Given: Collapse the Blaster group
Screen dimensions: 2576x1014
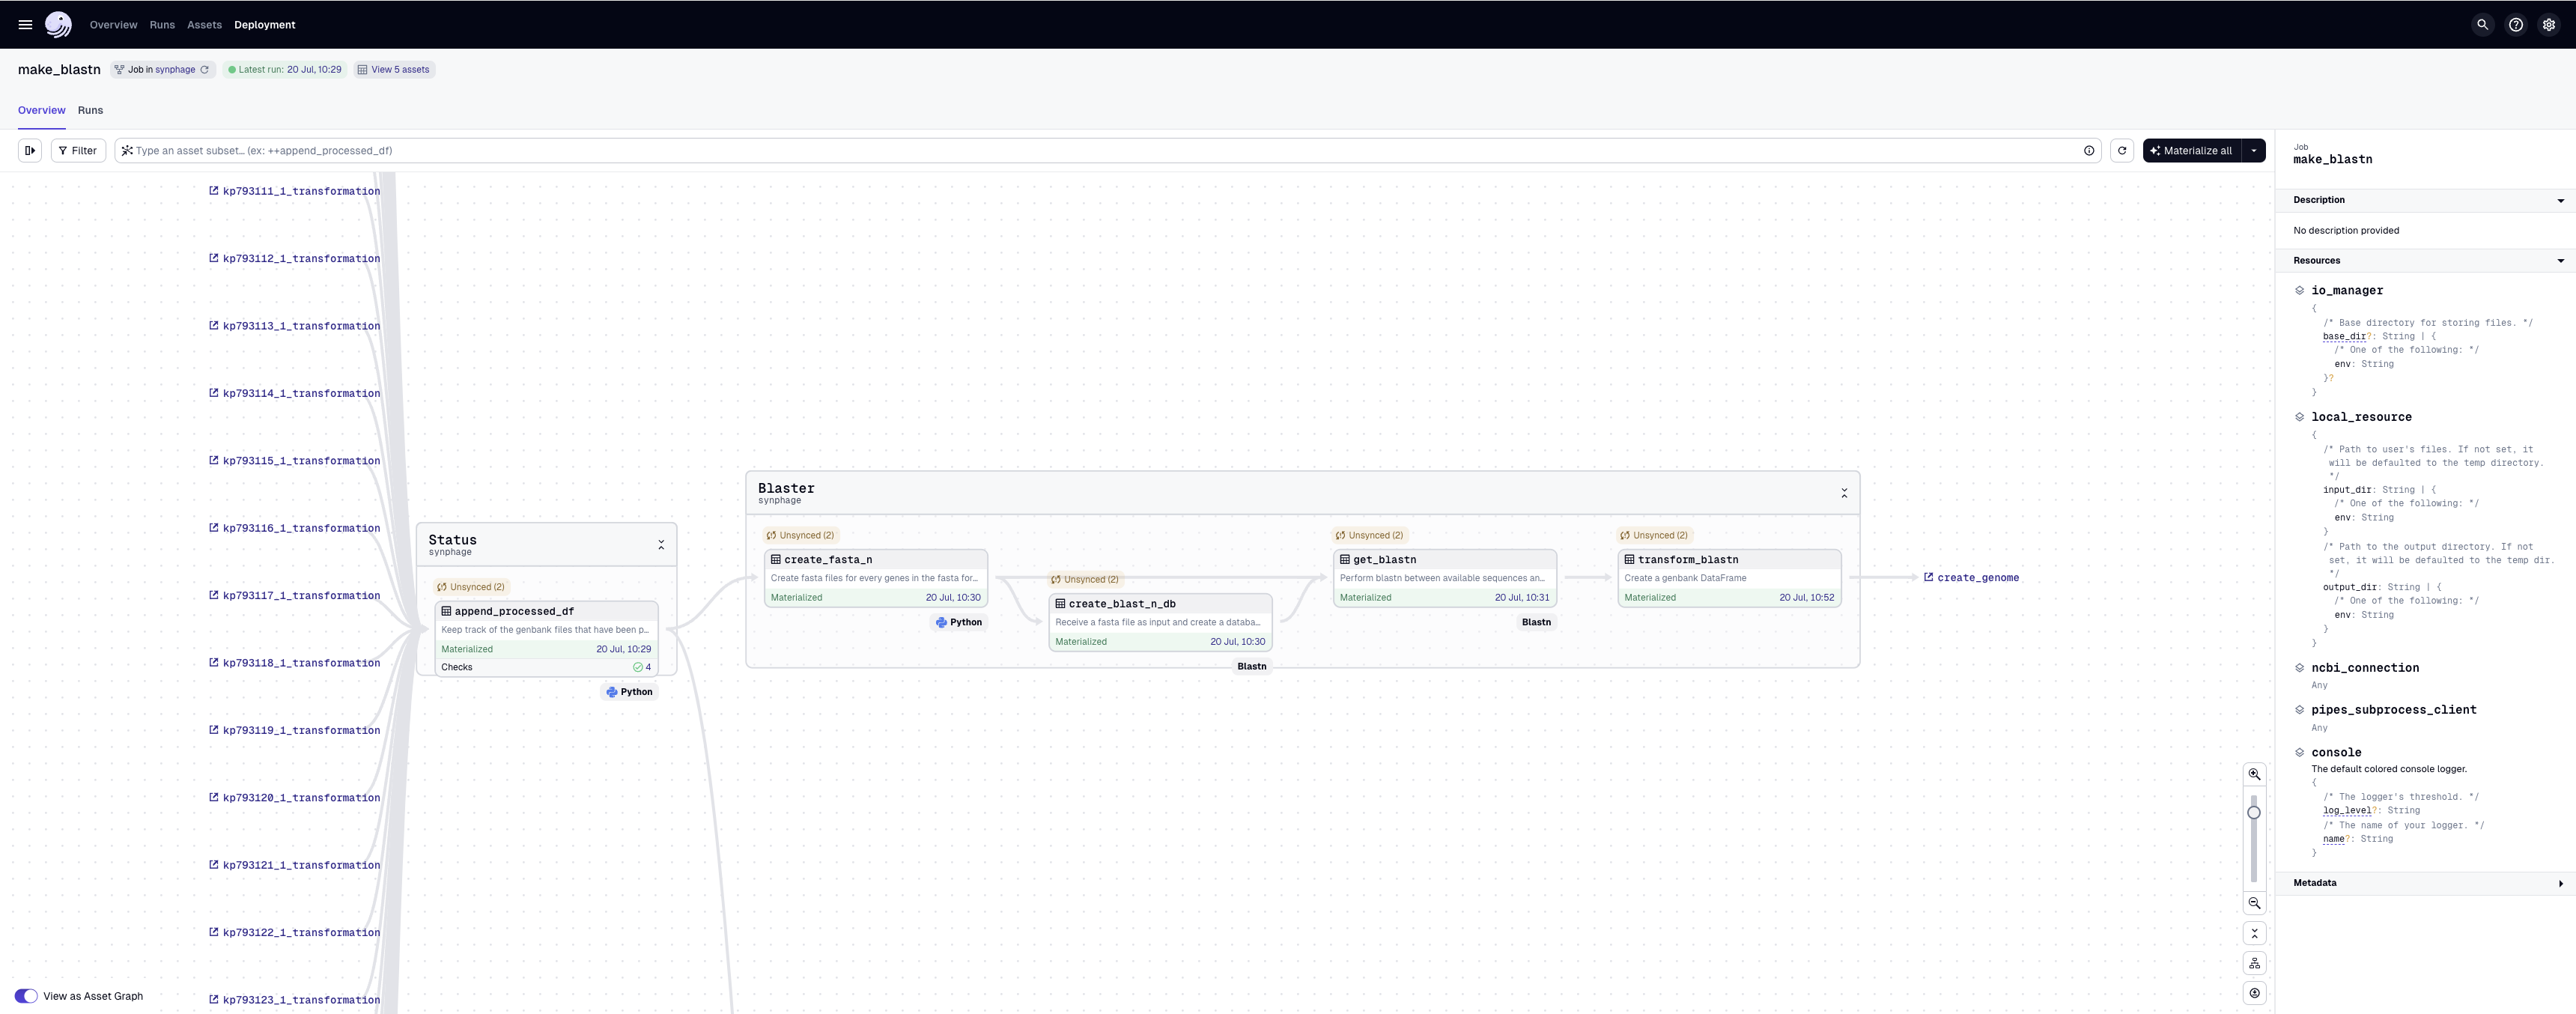Looking at the screenshot, I should click(x=1844, y=493).
